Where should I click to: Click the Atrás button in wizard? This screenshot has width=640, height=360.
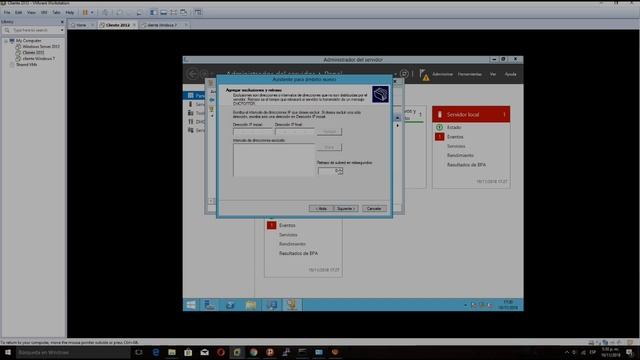(x=321, y=209)
